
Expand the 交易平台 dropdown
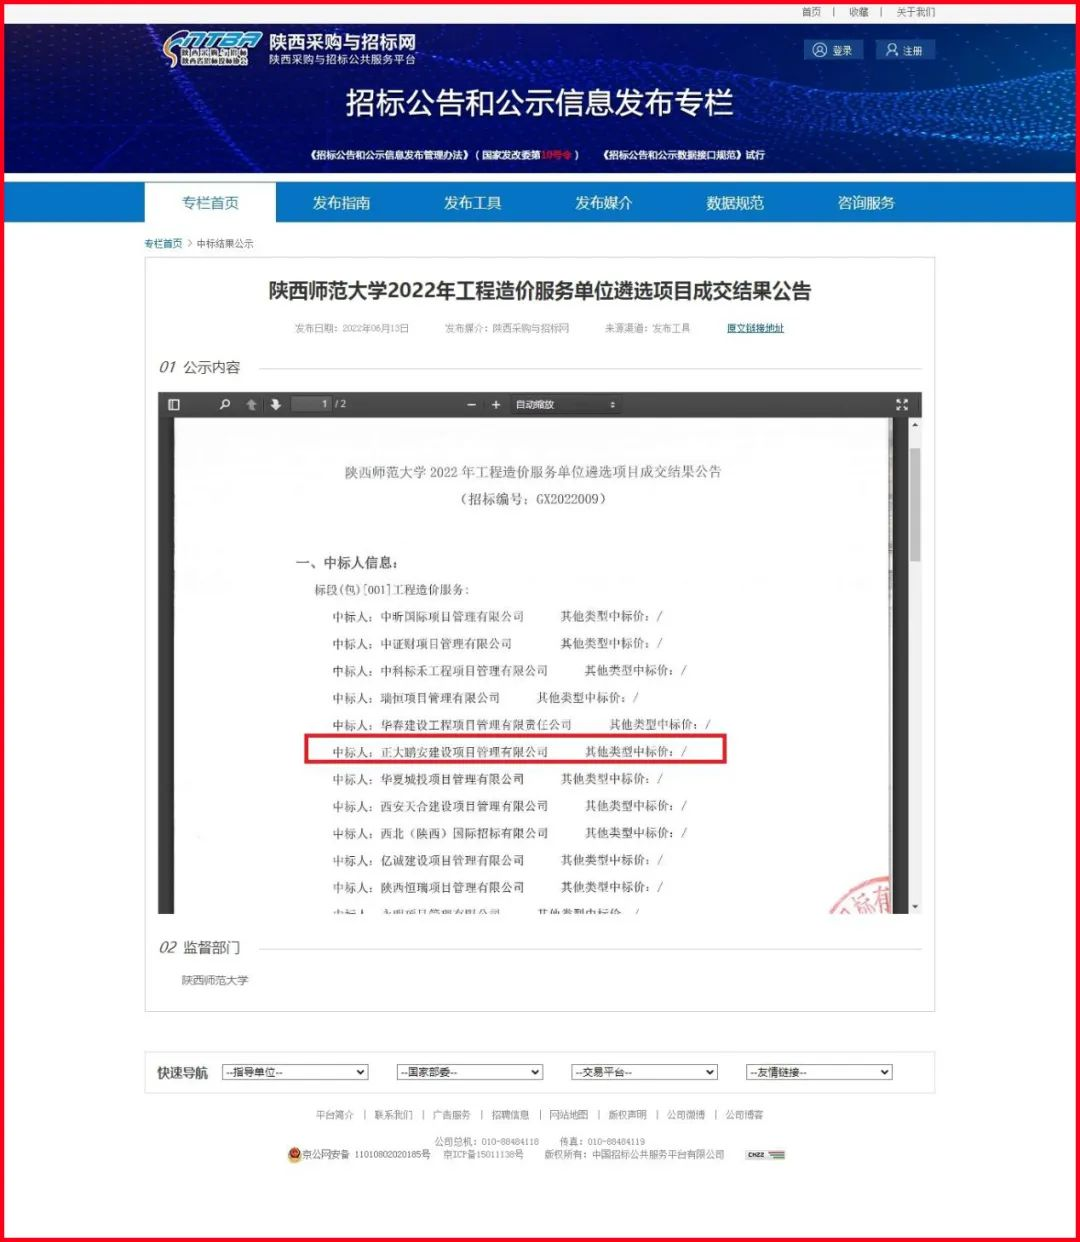[x=644, y=1072]
